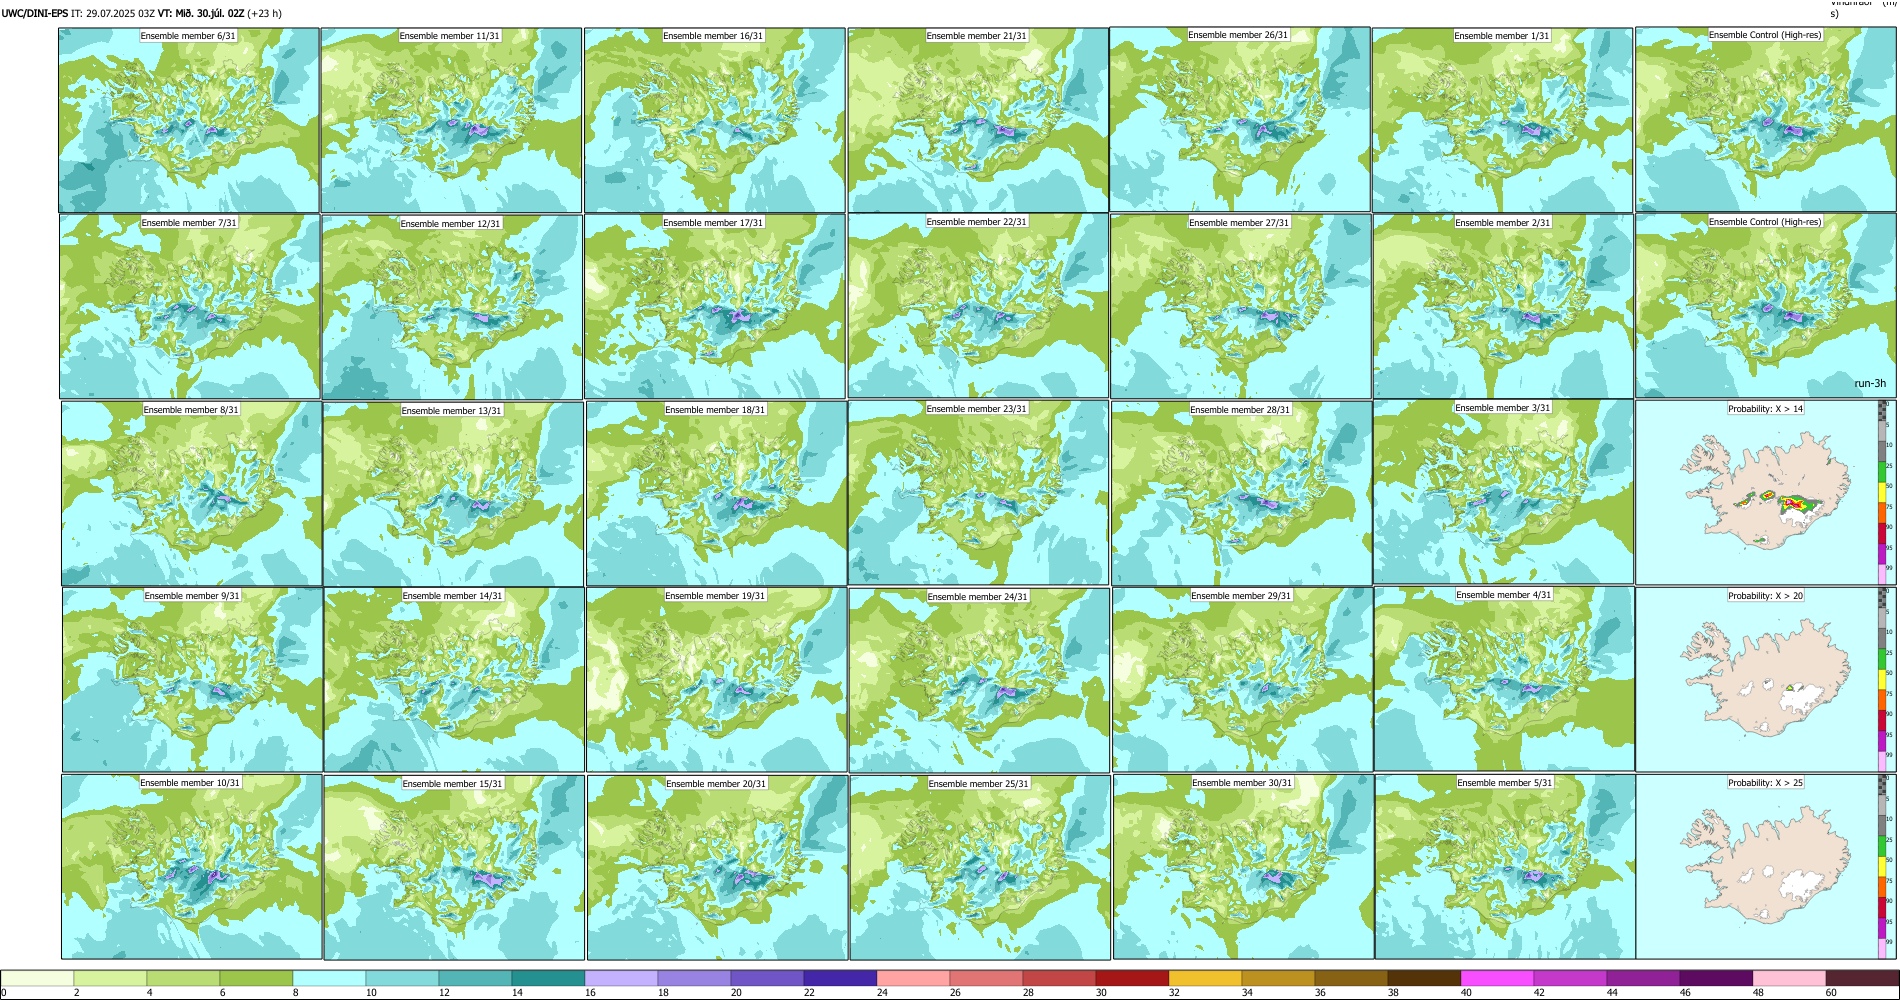1900x1000 pixels.
Task: Click the Ensemble member 2/31 map panel
Action: click(1503, 307)
